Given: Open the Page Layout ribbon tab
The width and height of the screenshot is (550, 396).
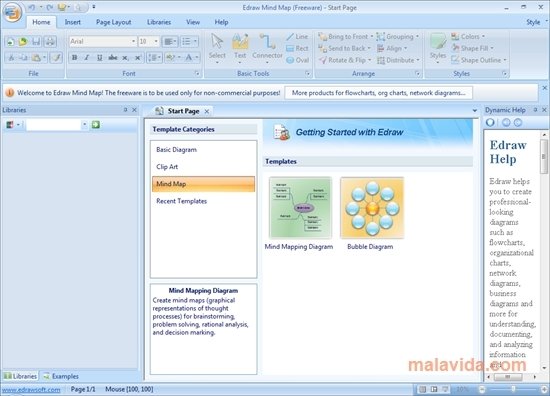Looking at the screenshot, I should click(x=114, y=22).
